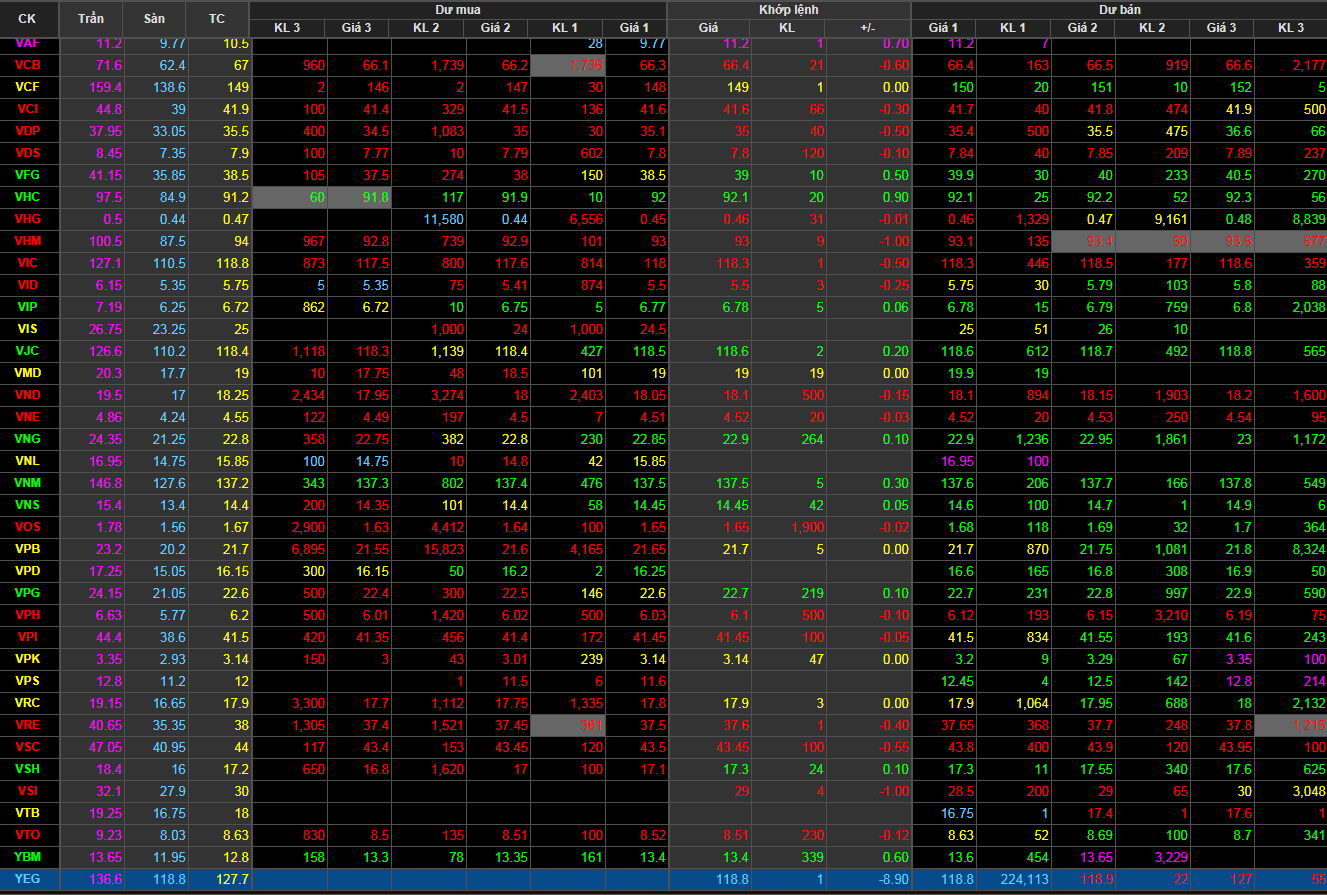Click the Dư mua header
The height and width of the screenshot is (895, 1327).
point(458,9)
